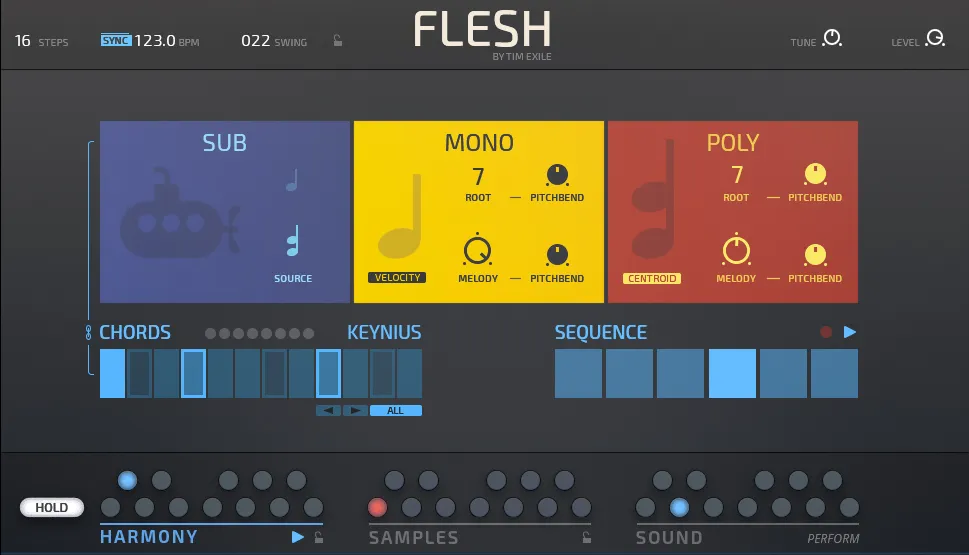Viewport: 969px width, 555px height.
Task: Select first lower-row HARMONY preset dot
Action: tap(111, 507)
